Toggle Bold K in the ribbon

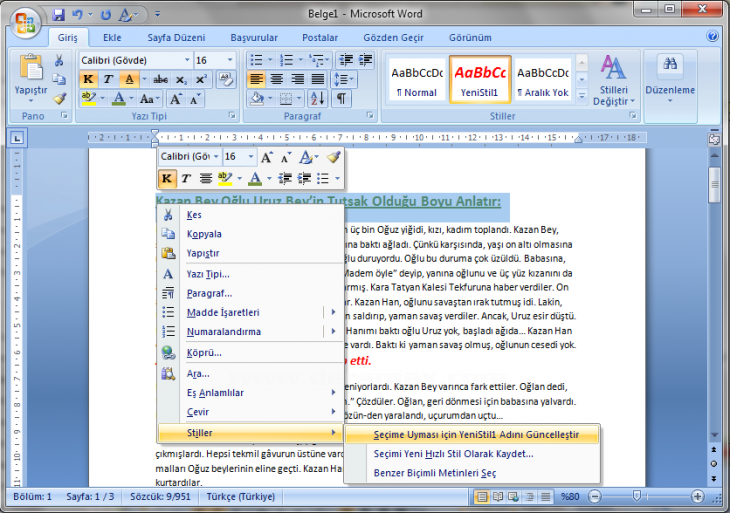[x=88, y=80]
